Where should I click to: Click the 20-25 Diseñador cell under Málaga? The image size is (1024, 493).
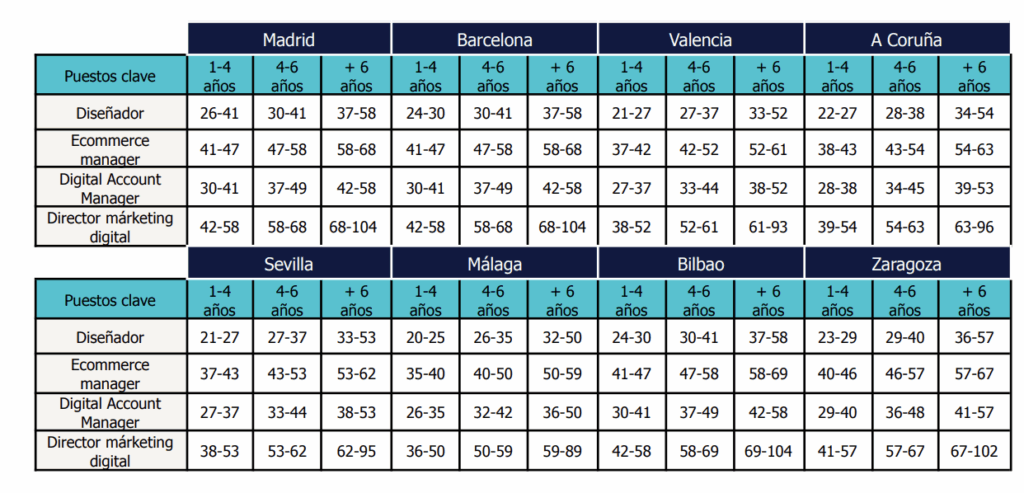[425, 338]
